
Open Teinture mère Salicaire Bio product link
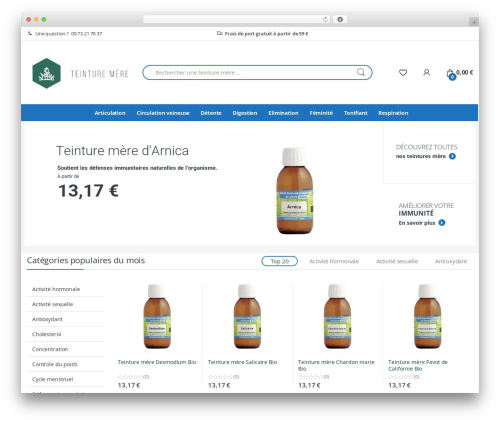point(242,362)
